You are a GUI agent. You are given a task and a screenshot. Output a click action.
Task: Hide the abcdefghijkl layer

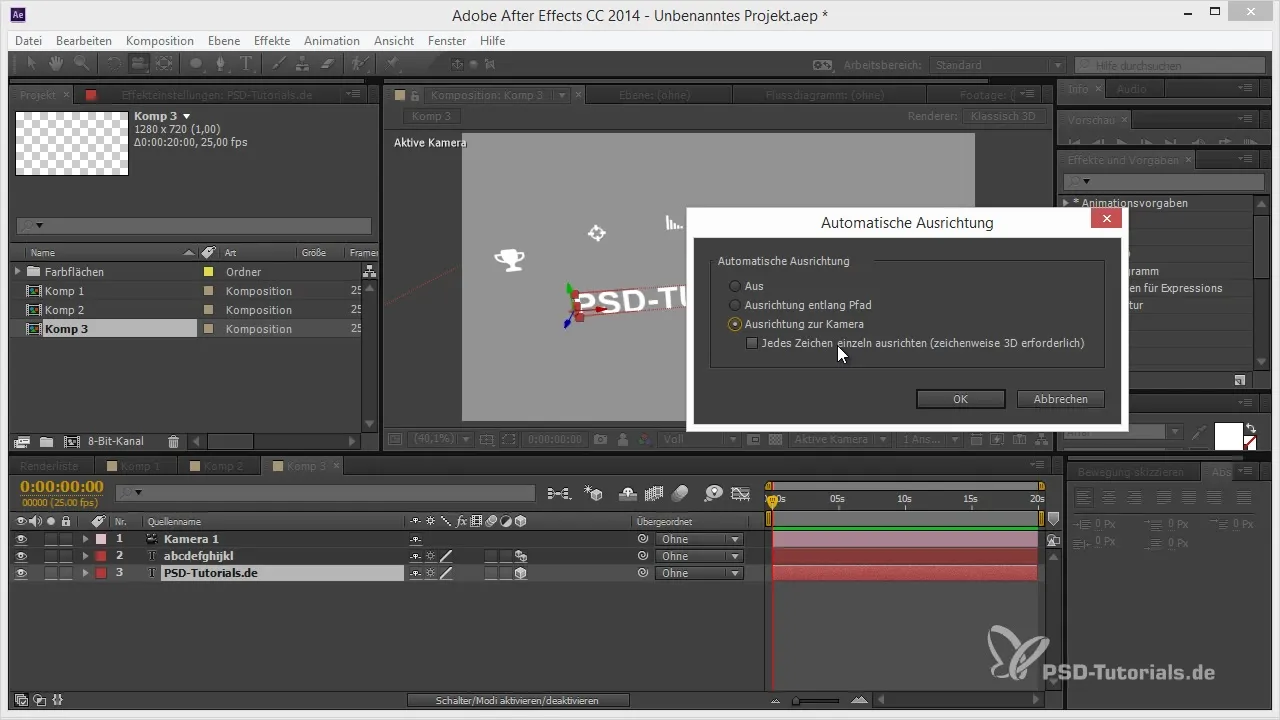coord(21,556)
